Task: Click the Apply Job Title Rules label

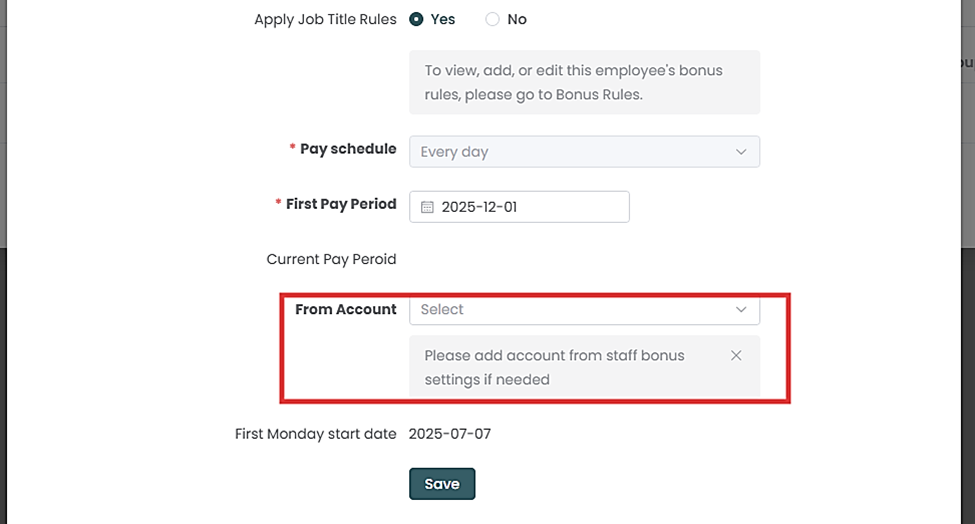Action: tap(325, 19)
